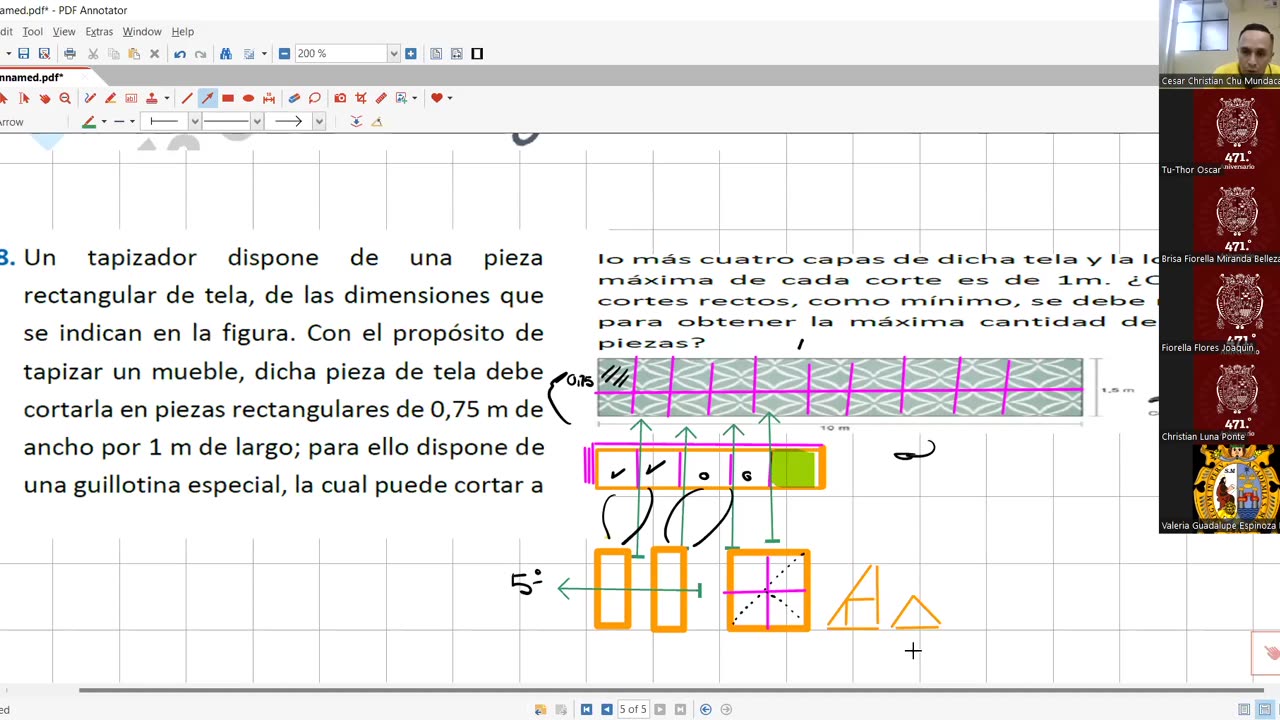1280x720 pixels.
Task: Select the Eraser tool
Action: click(x=294, y=98)
